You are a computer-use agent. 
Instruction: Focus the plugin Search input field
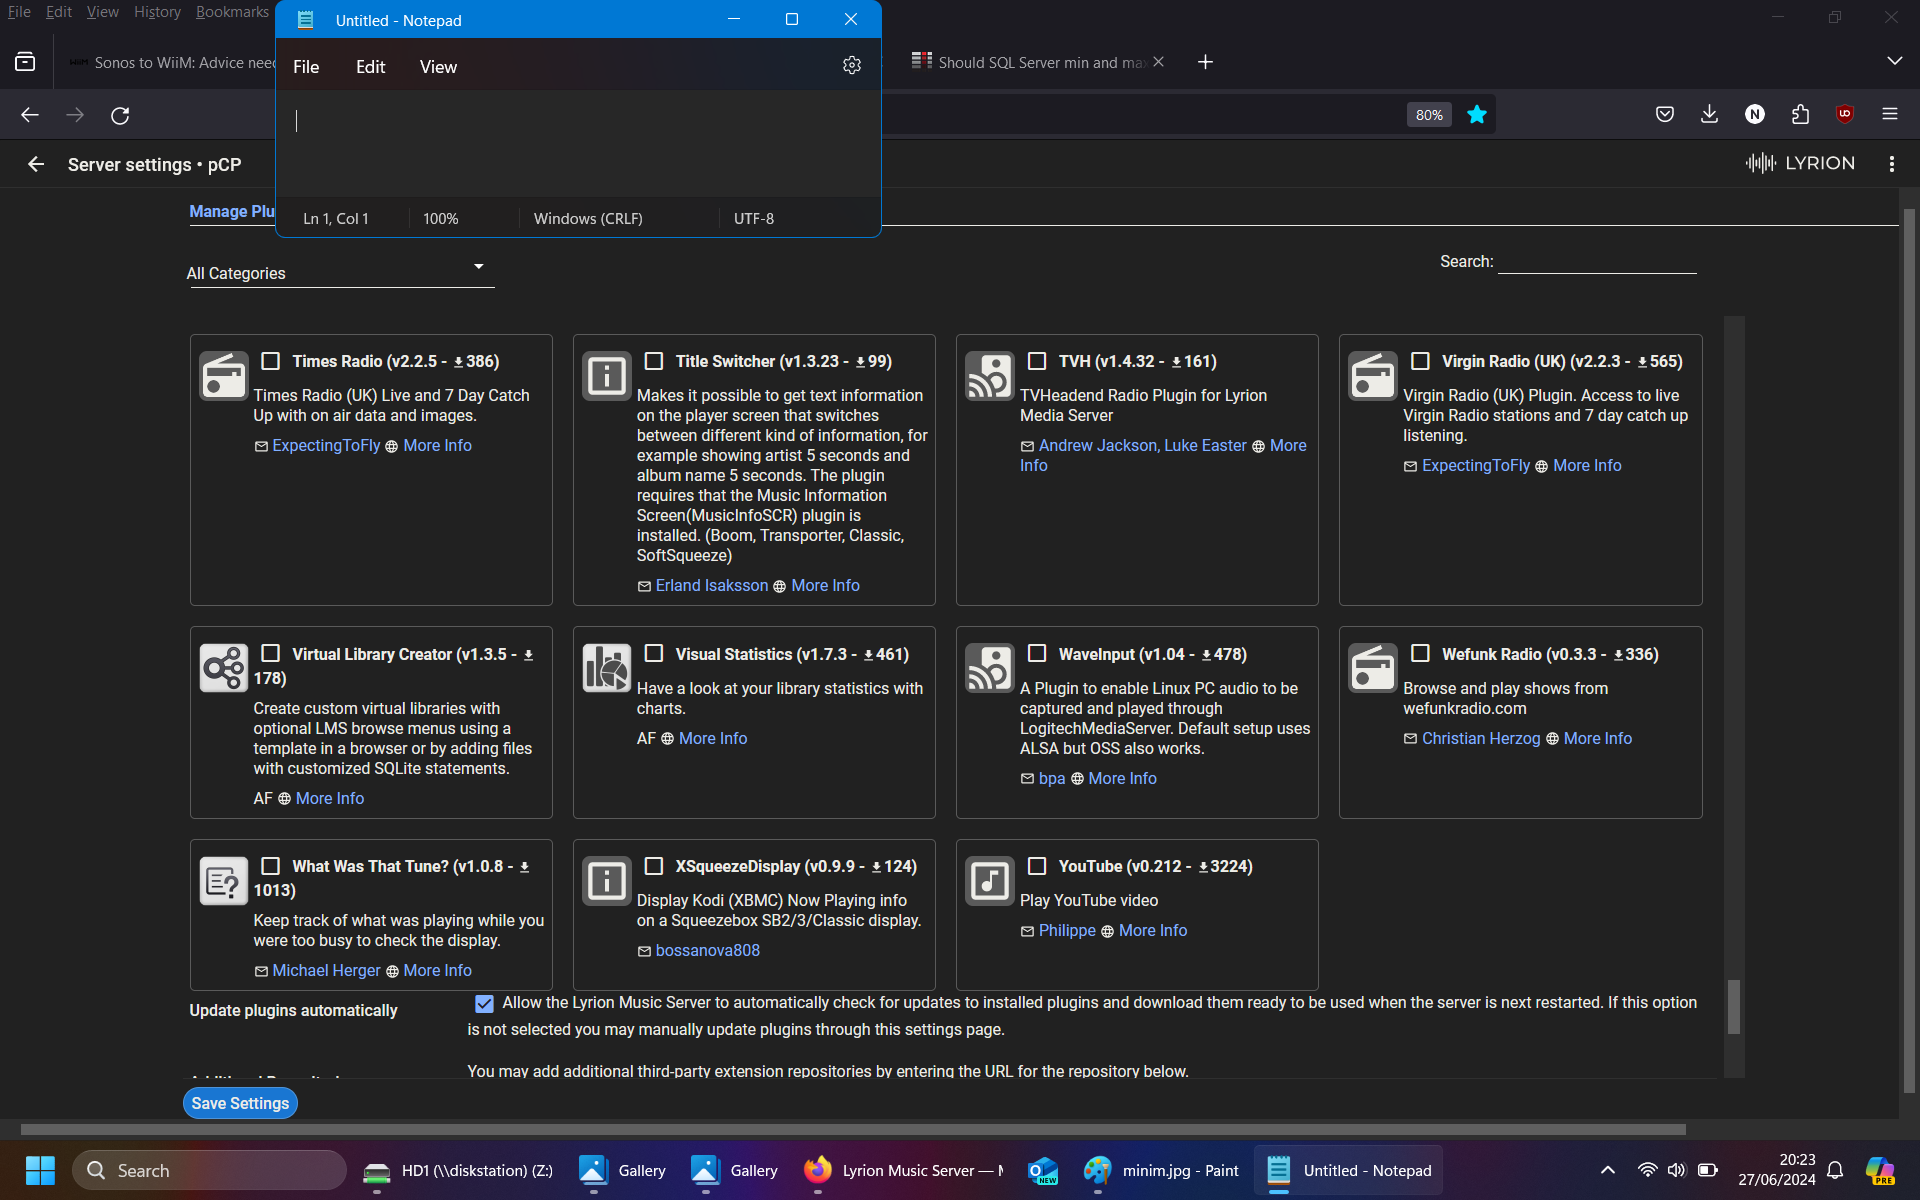1597,261
